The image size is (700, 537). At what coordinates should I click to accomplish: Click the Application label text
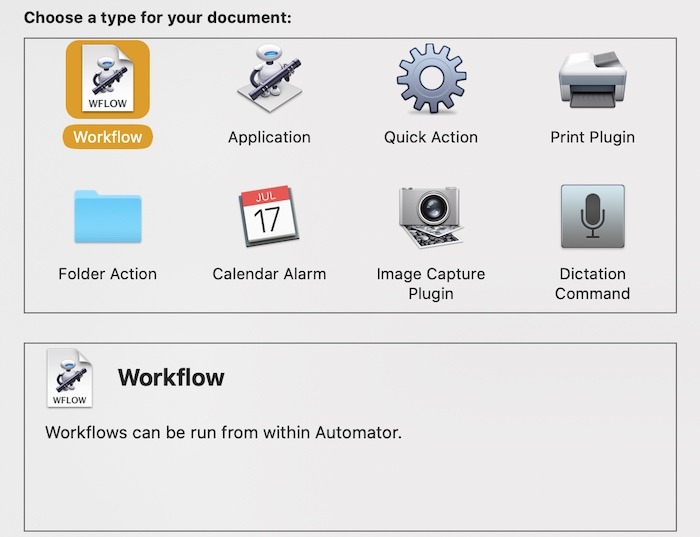click(269, 137)
